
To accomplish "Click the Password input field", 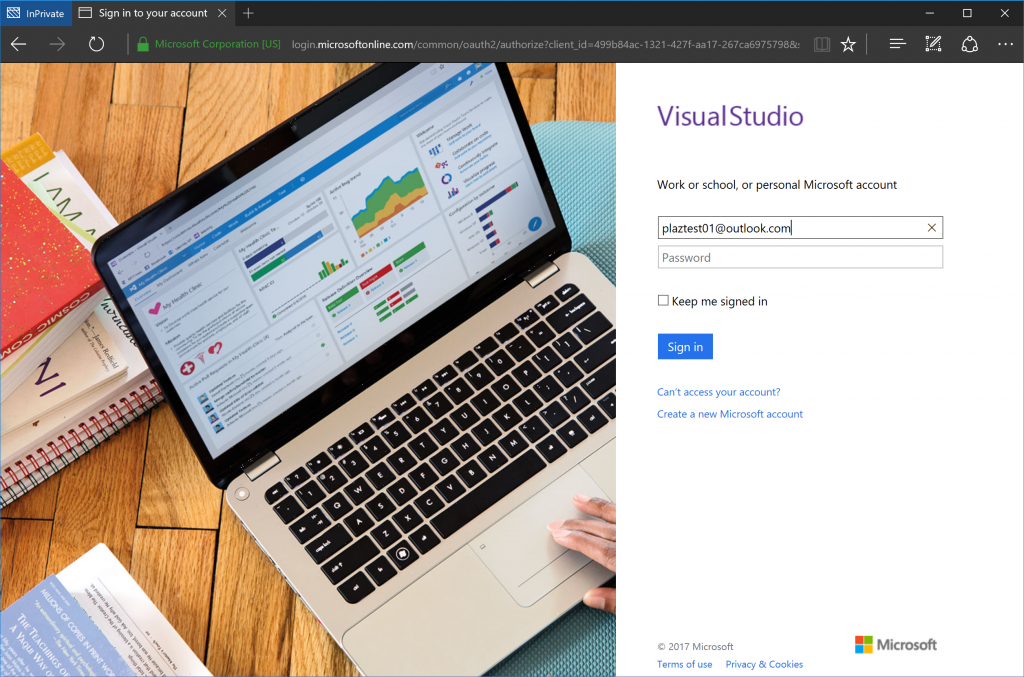I will click(x=800, y=257).
